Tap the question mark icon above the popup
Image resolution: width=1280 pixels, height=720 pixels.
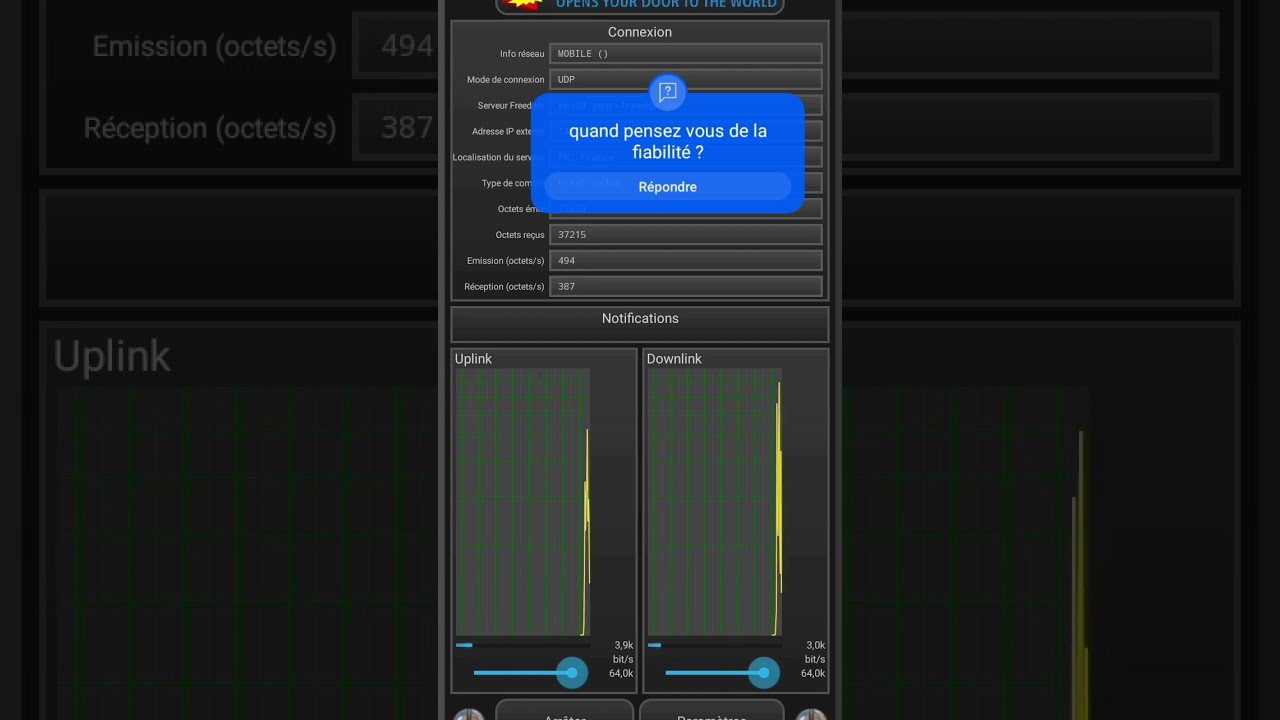point(668,92)
